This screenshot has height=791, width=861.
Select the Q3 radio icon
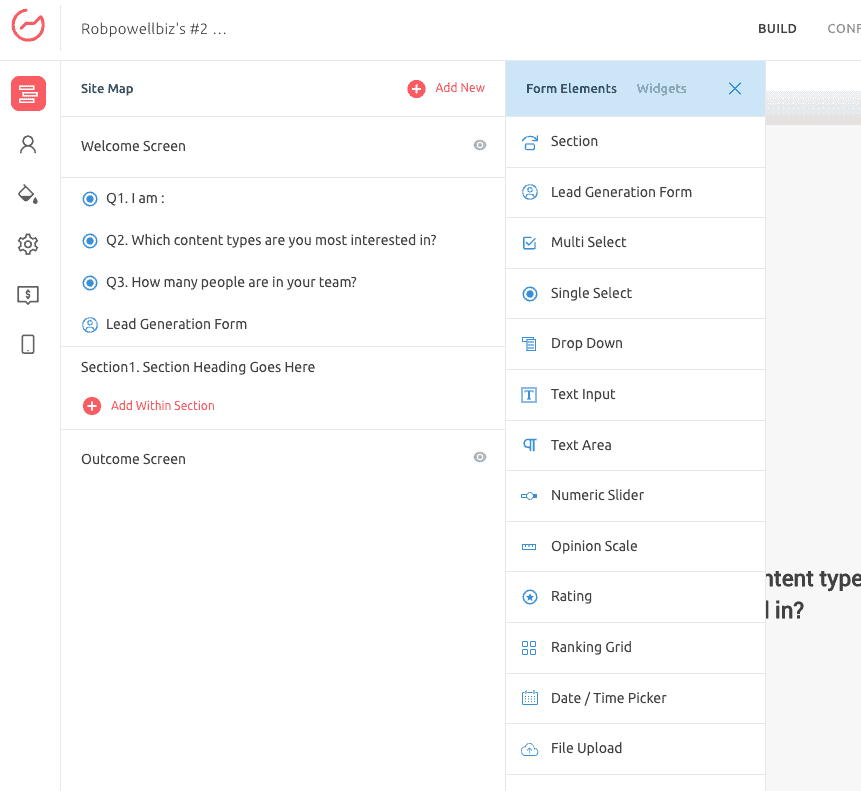click(90, 283)
